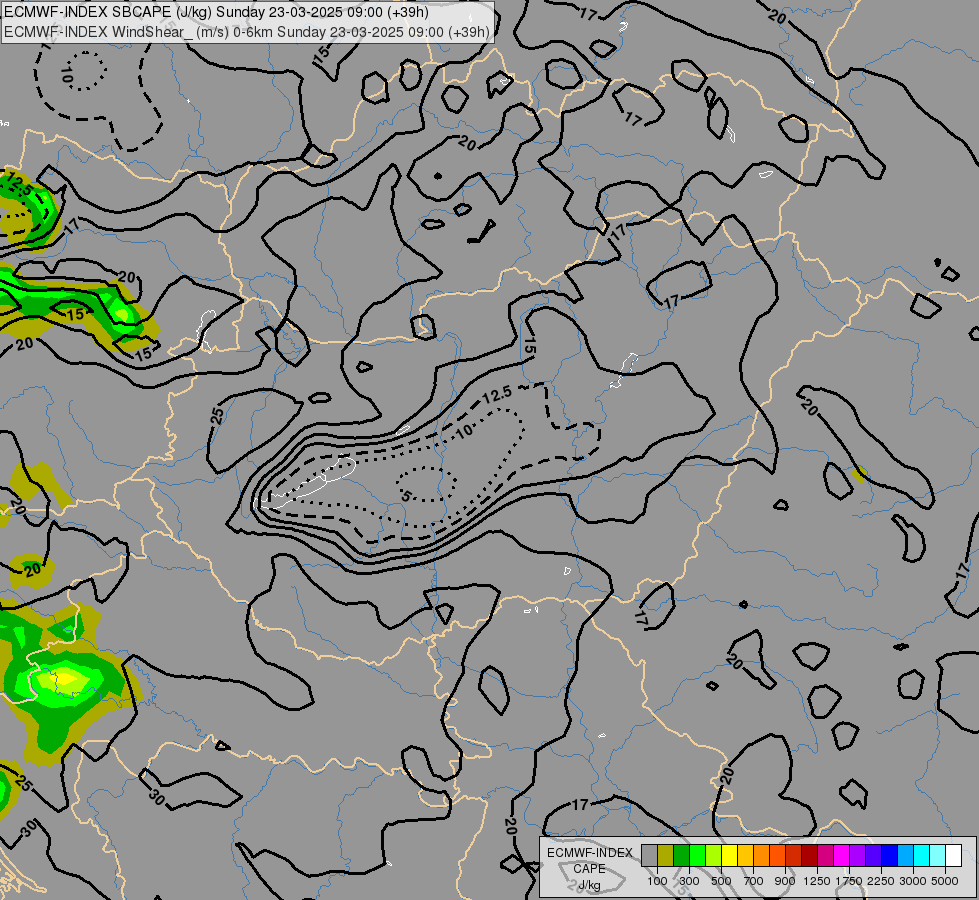Click the '1750' legend value

[x=849, y=881]
